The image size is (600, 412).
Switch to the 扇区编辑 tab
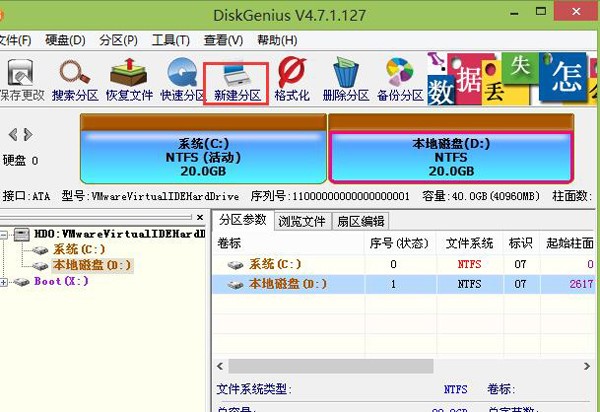click(360, 221)
